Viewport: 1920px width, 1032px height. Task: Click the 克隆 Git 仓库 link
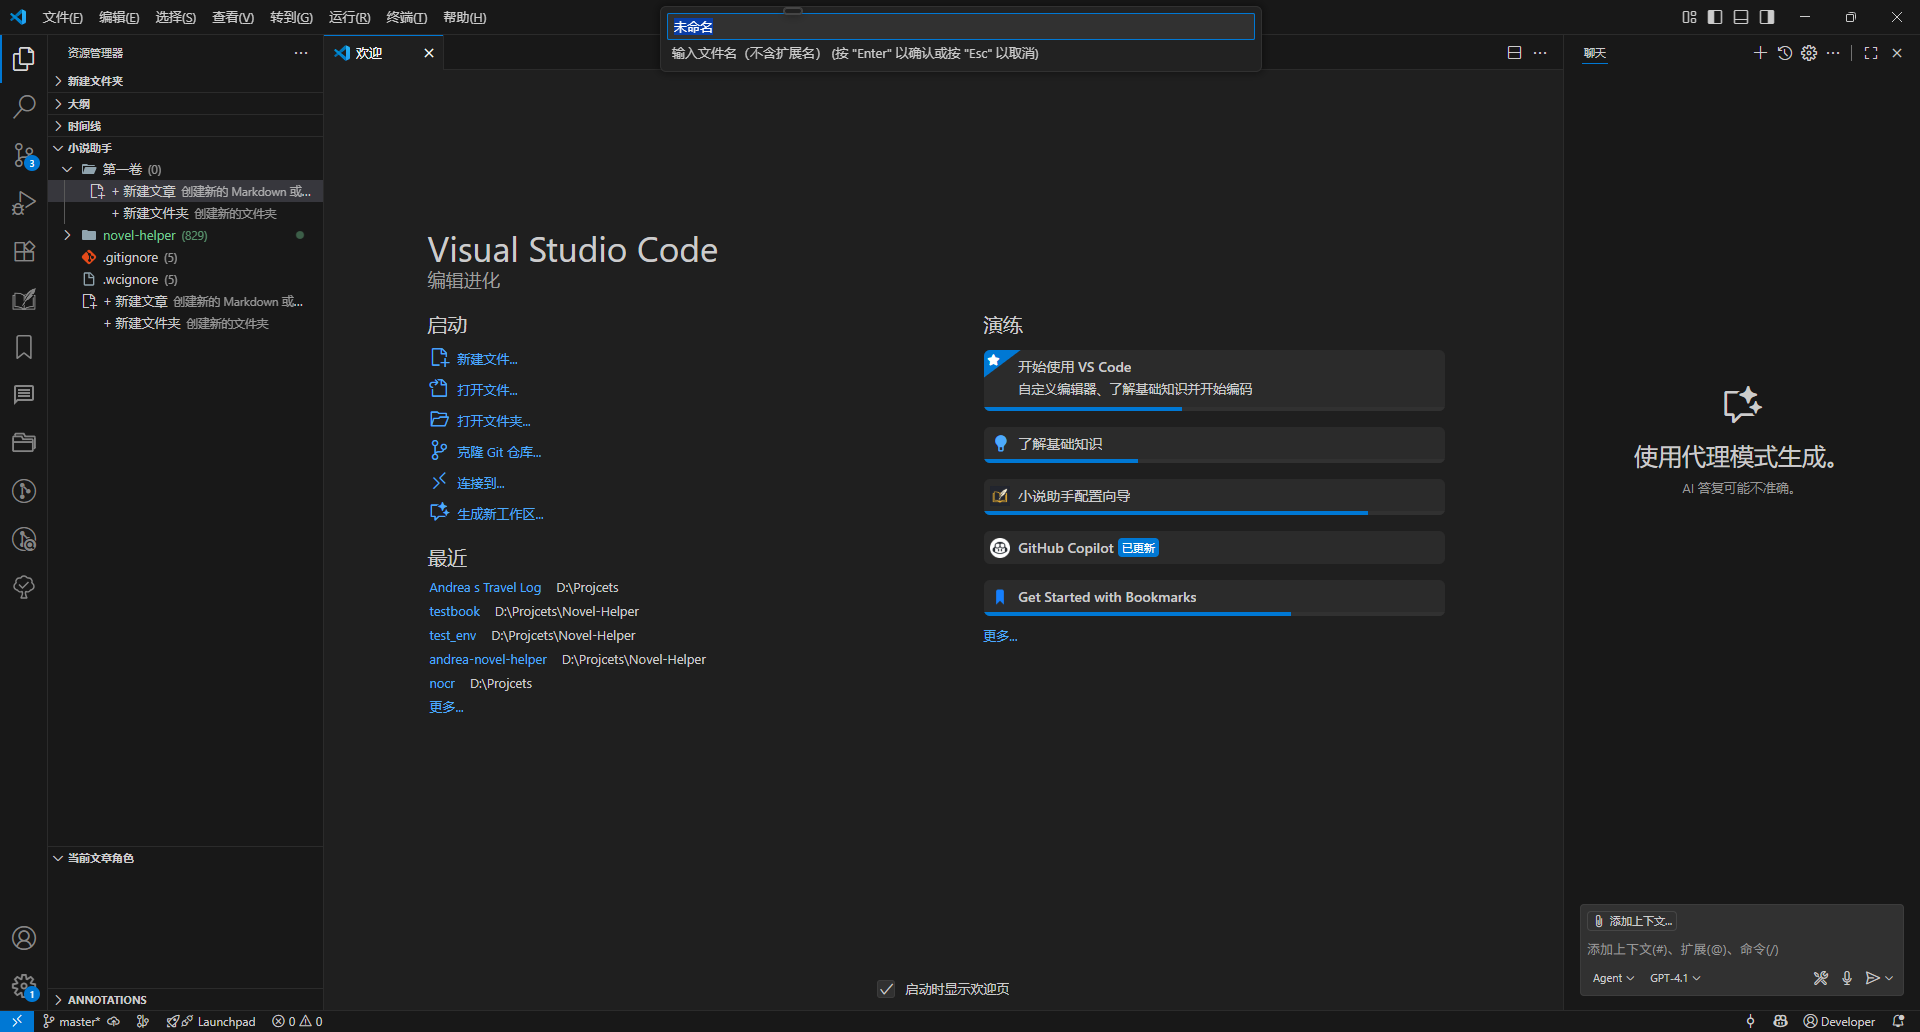pyautogui.click(x=498, y=452)
